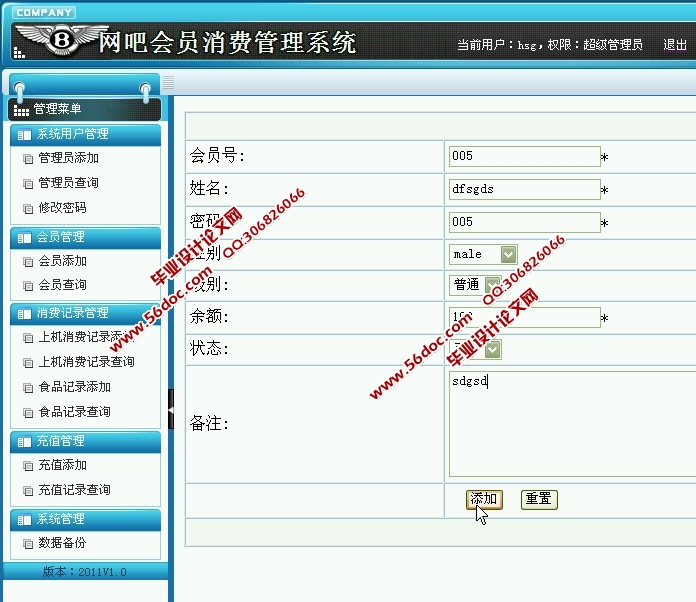Collapse the 系统管理 menu section
Image resolution: width=696 pixels, height=602 pixels.
[85, 519]
